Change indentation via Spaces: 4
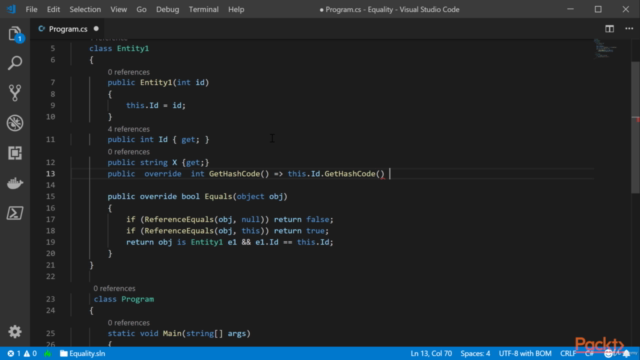 (x=475, y=353)
